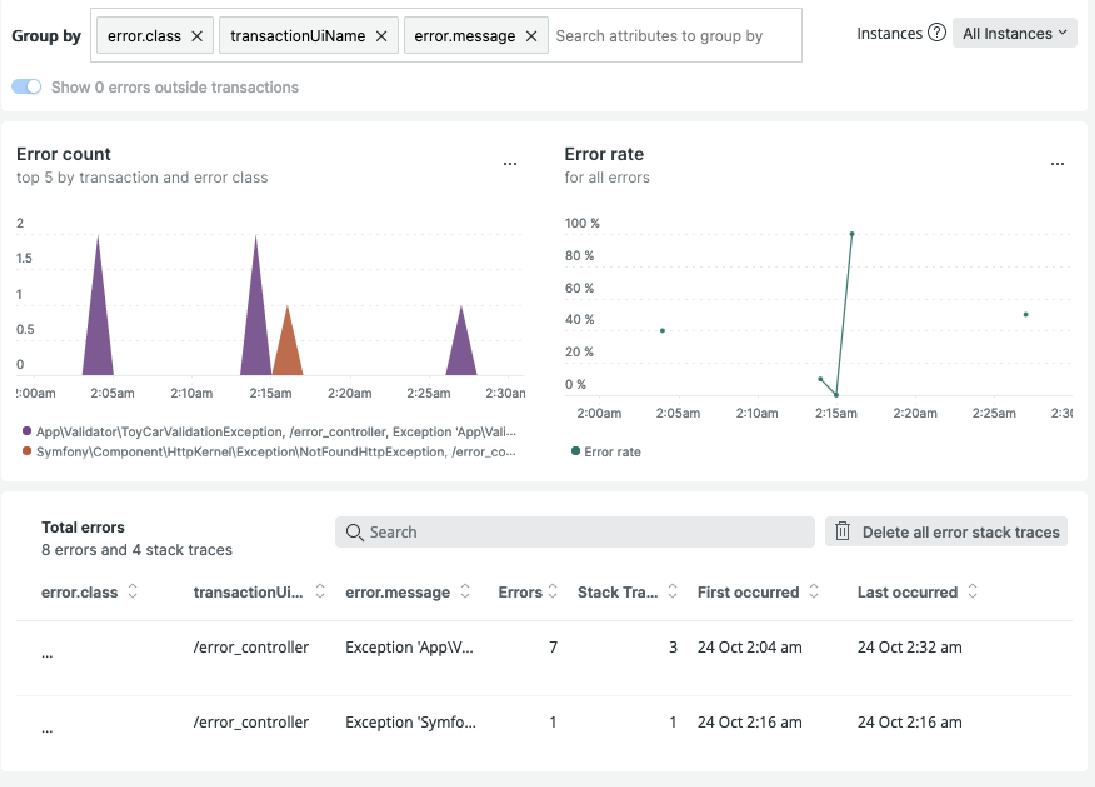Click /error_controller in the 1-error row

tap(251, 722)
